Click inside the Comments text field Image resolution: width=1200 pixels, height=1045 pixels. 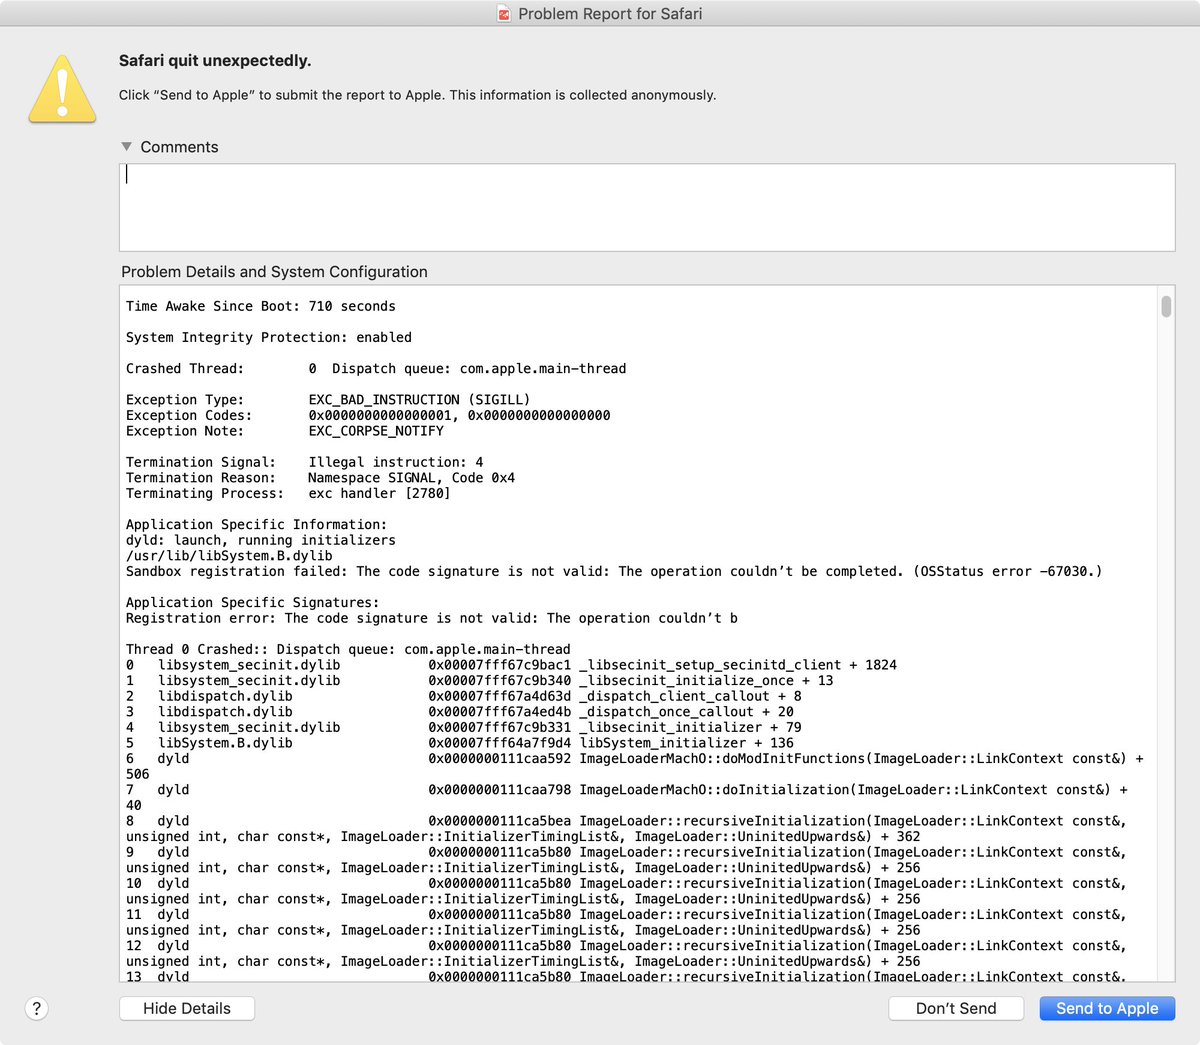point(647,207)
